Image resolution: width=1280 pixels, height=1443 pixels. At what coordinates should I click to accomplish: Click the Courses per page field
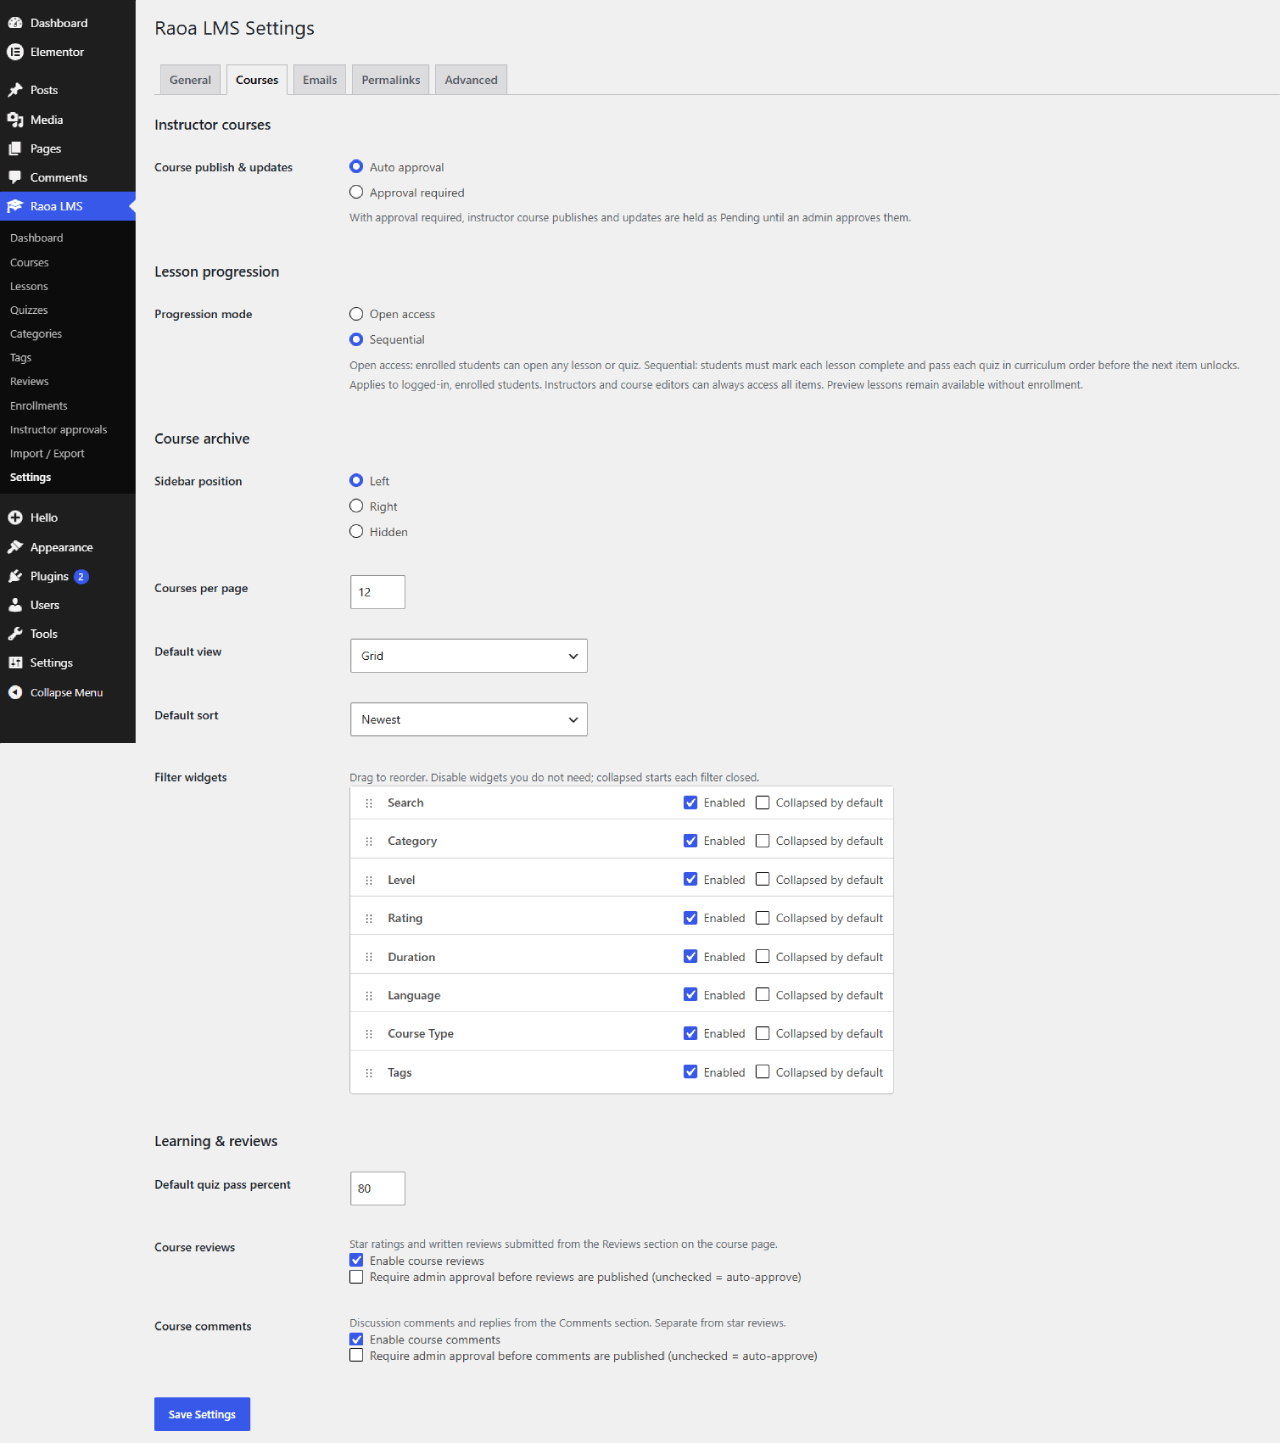[378, 592]
